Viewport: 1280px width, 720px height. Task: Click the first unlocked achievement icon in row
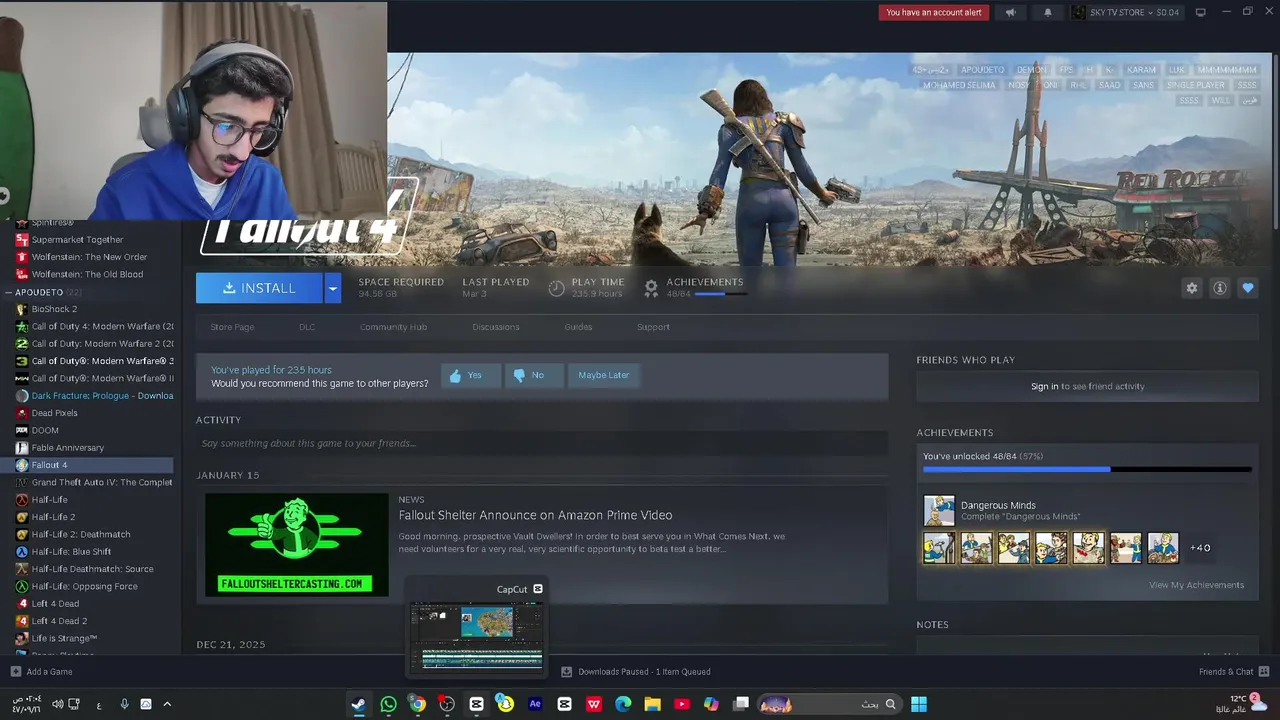[x=939, y=548]
